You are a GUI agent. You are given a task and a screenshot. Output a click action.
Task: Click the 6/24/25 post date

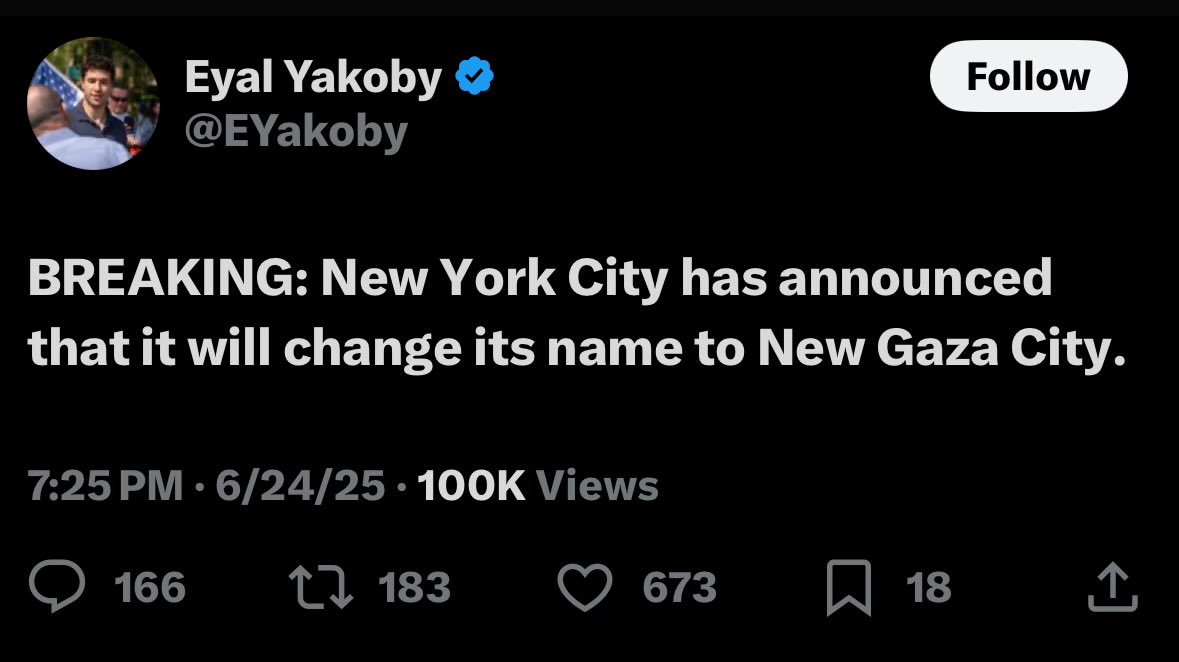(x=297, y=486)
